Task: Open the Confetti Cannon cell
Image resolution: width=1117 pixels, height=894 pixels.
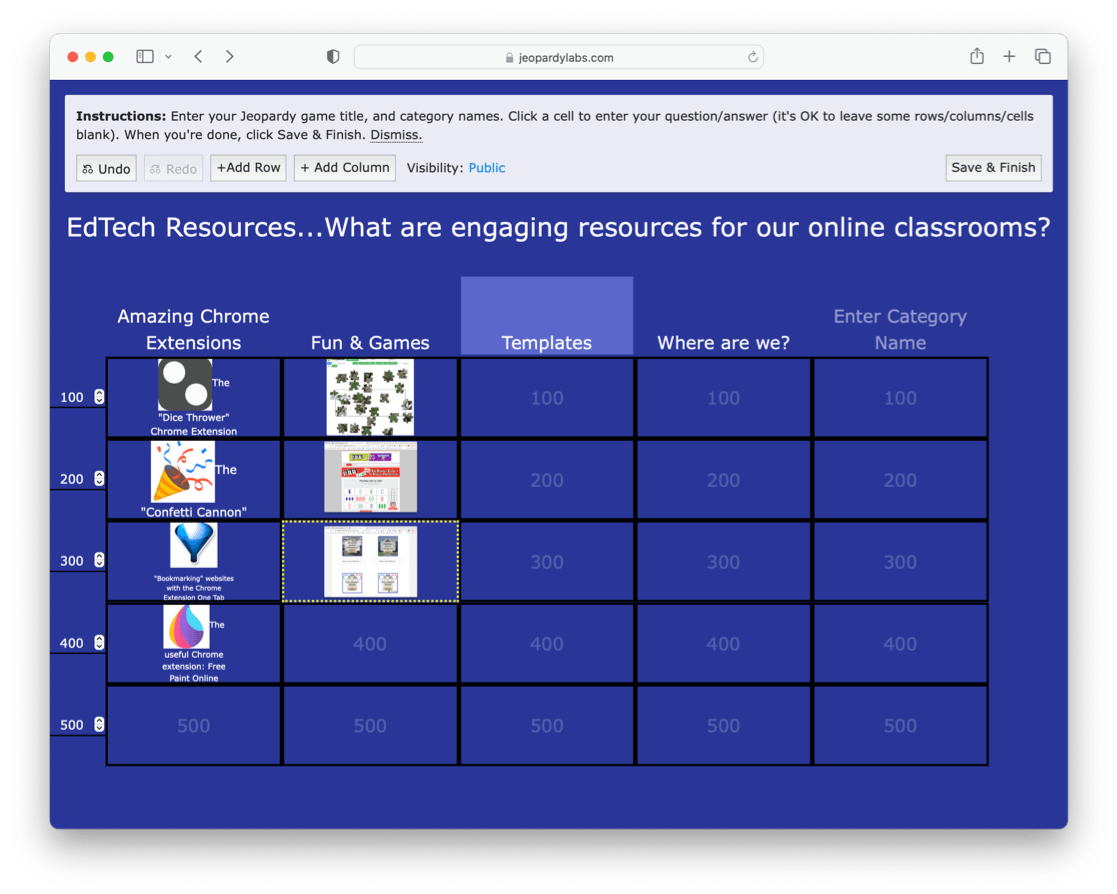Action: point(193,479)
